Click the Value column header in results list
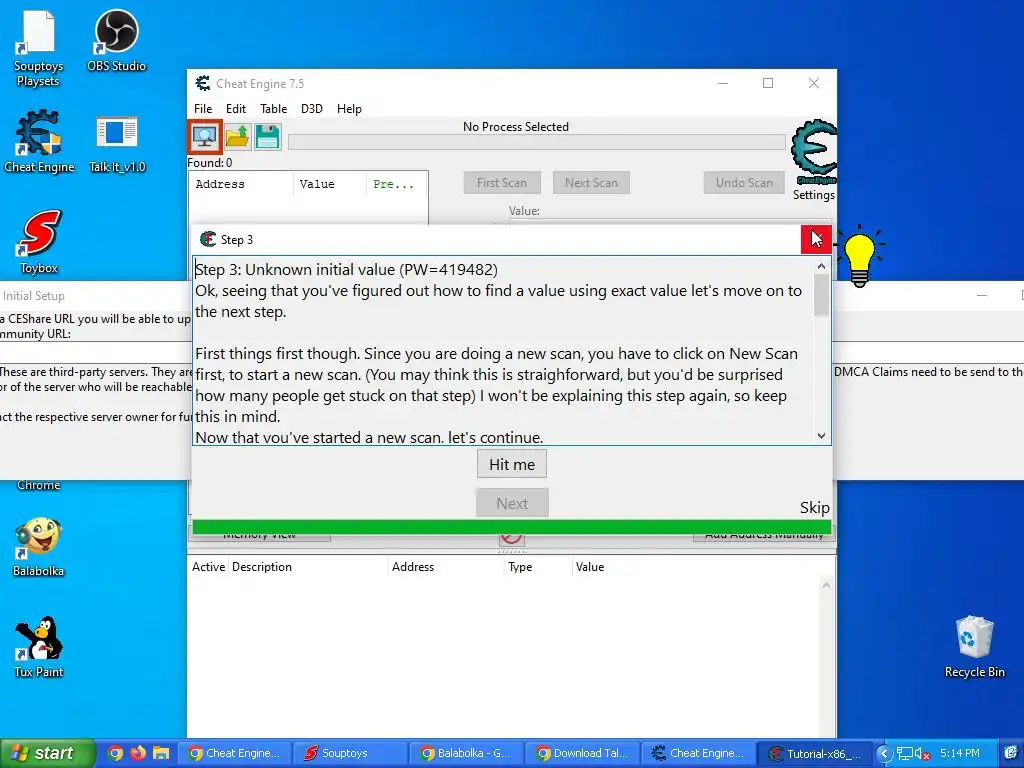Viewport: 1024px width, 768px height. (x=330, y=184)
